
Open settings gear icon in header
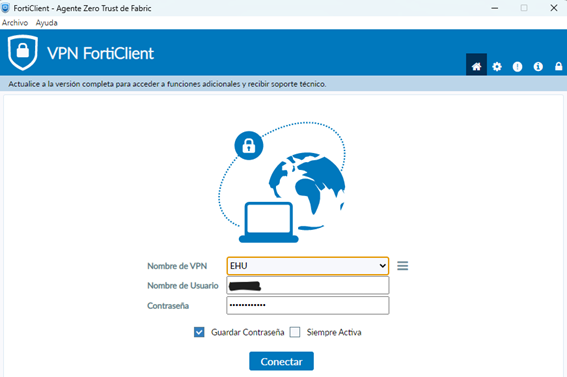(x=497, y=67)
